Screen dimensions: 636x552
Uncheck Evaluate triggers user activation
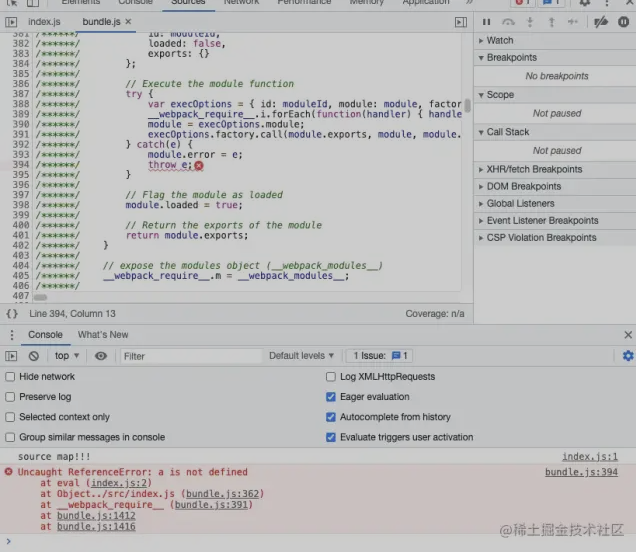coord(331,437)
